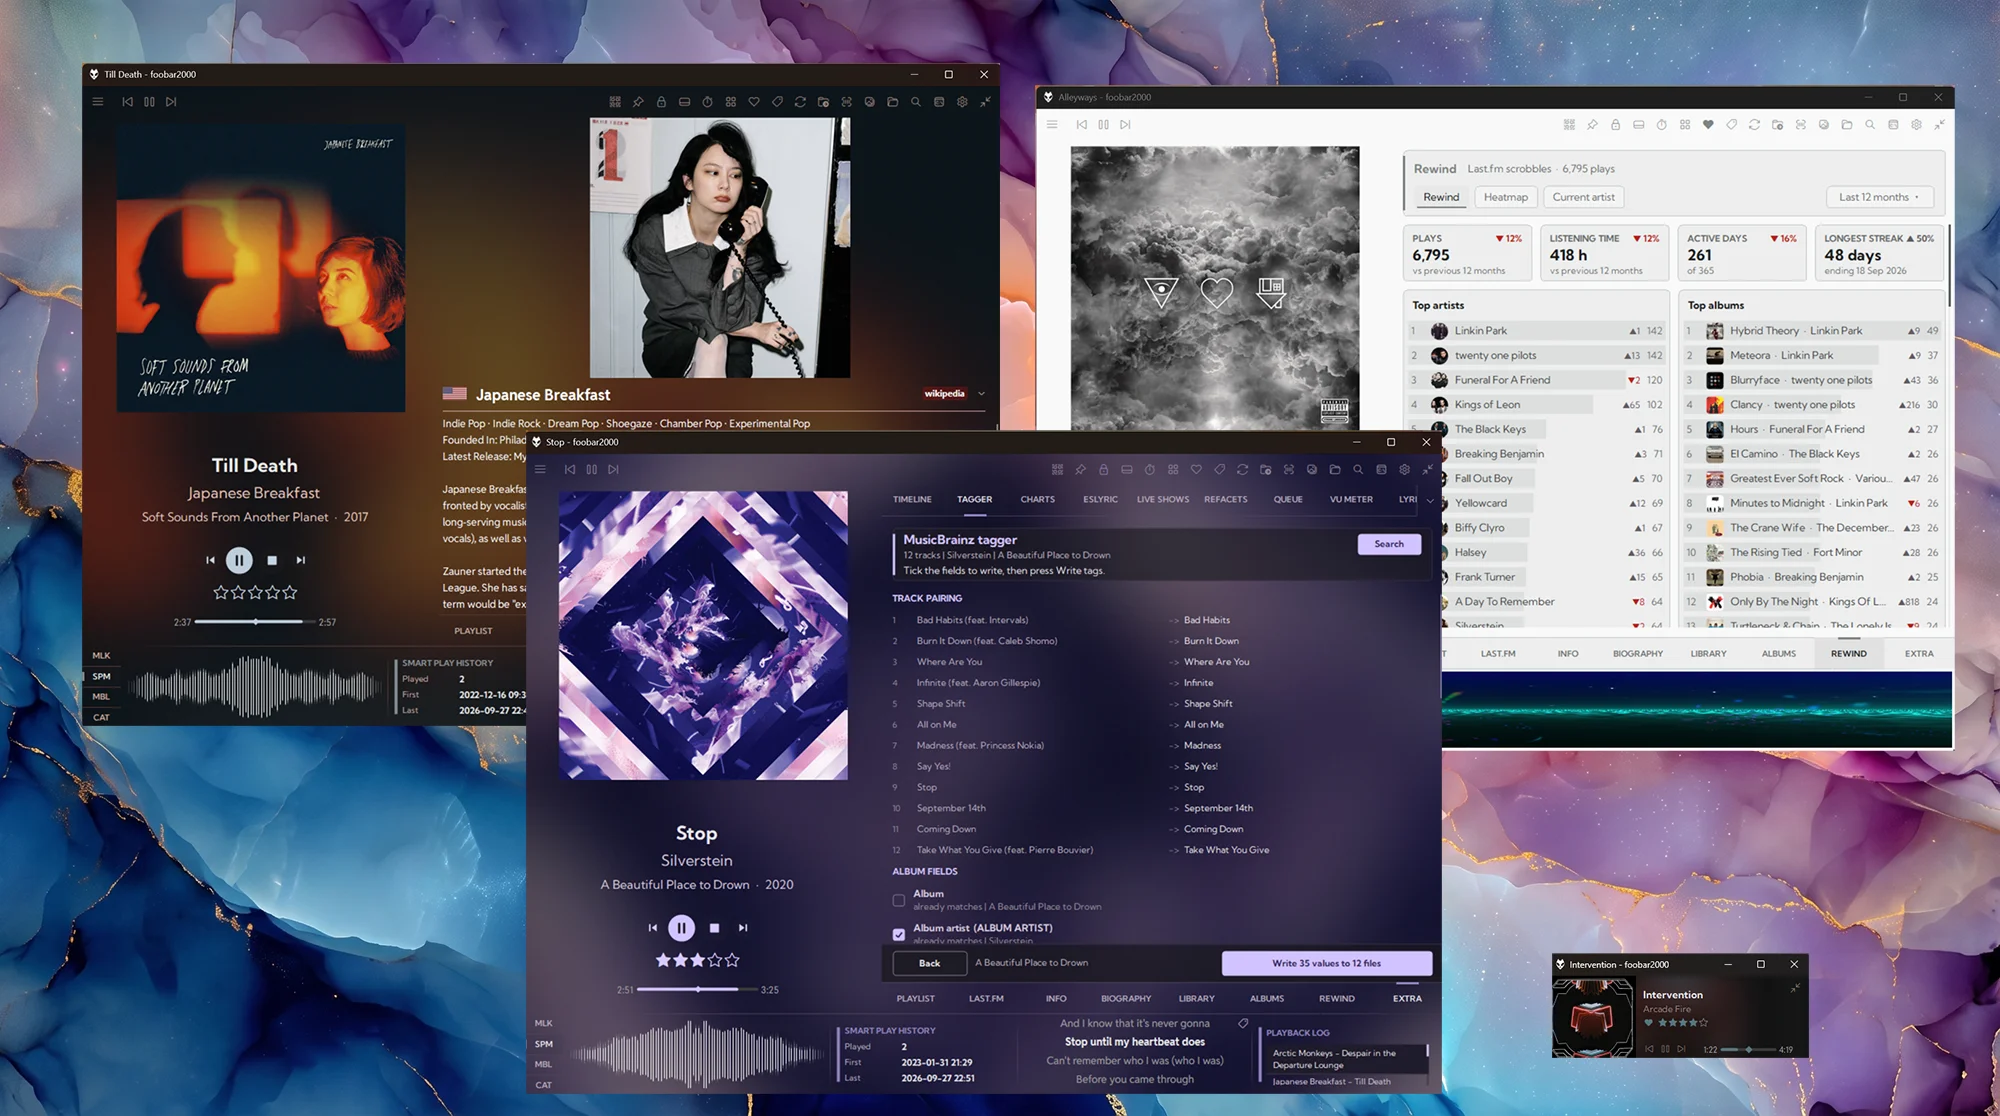Stop playback using the Stop window's square button
2000x1116 pixels.
pyautogui.click(x=714, y=929)
